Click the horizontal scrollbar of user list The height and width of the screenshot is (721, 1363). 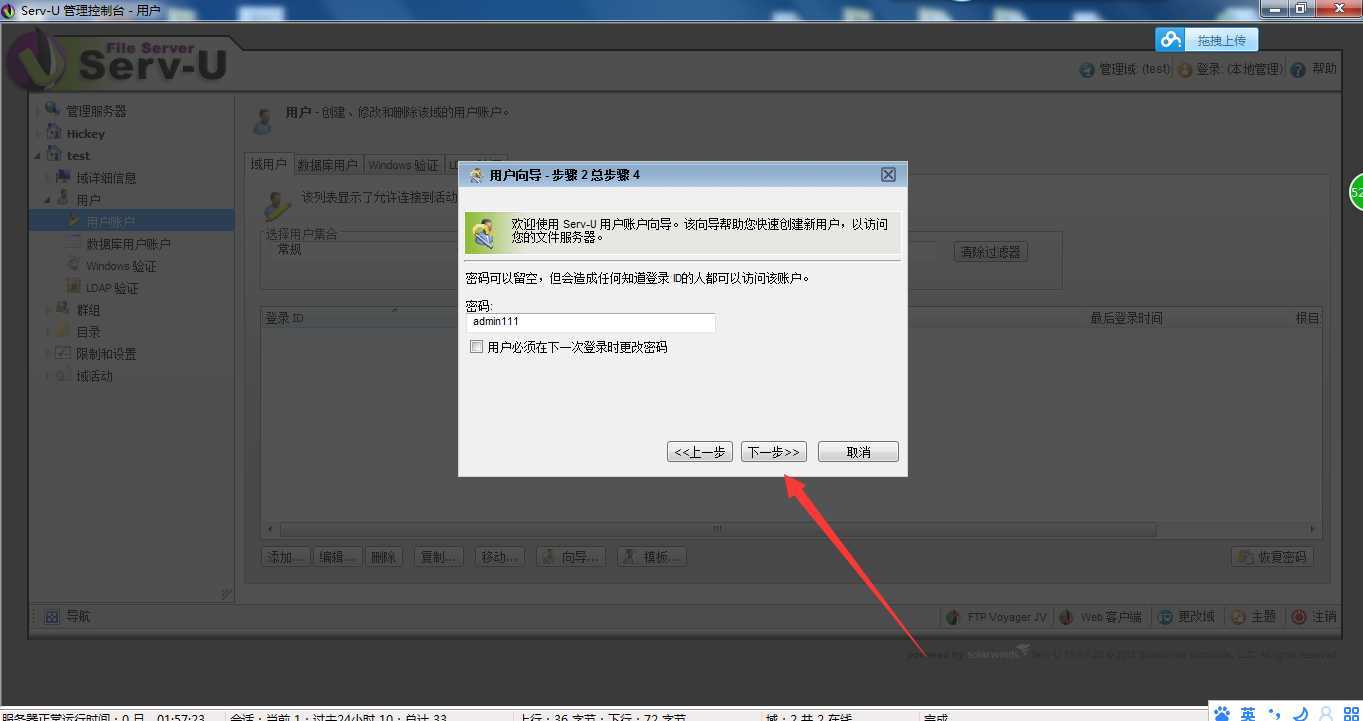pyautogui.click(x=717, y=529)
